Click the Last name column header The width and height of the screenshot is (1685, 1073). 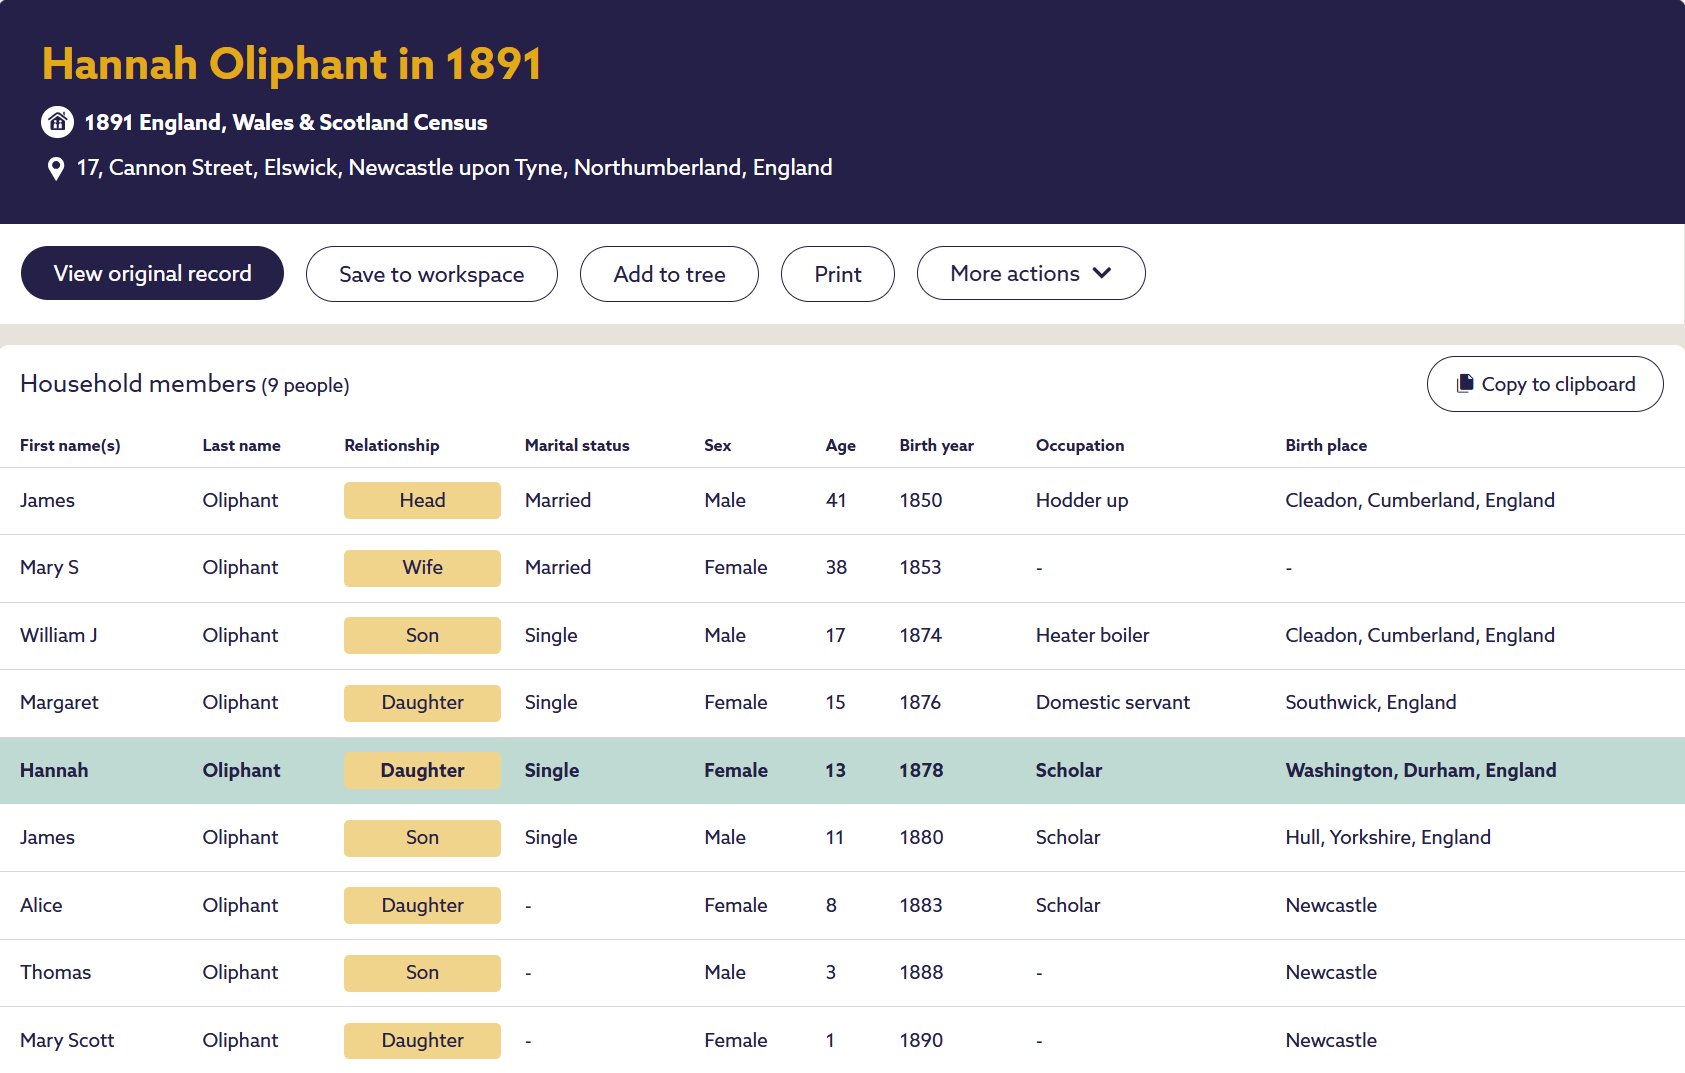tap(241, 445)
